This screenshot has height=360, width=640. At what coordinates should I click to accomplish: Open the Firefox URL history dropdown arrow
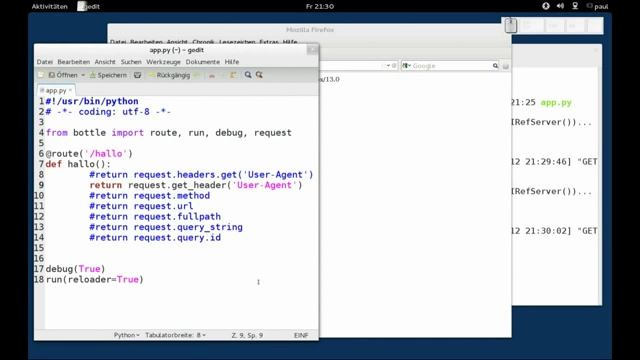[x=388, y=66]
